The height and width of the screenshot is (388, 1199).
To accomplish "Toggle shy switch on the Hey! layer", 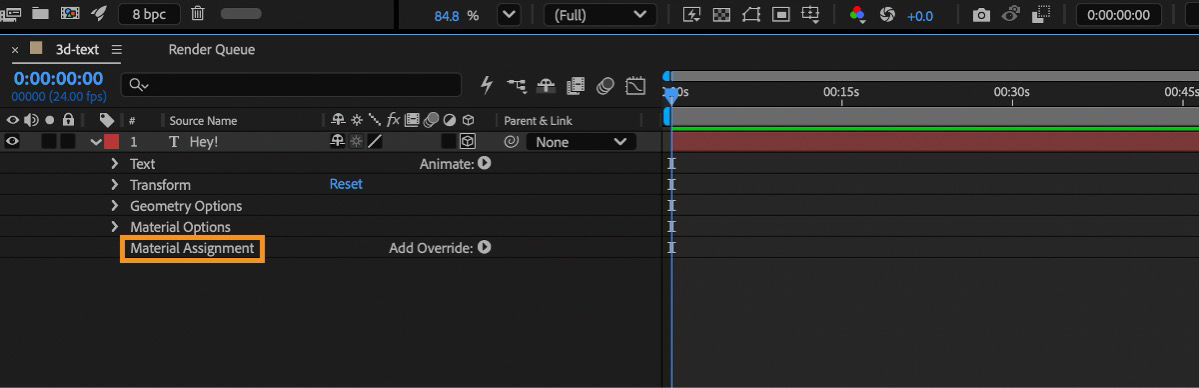I will click(337, 142).
